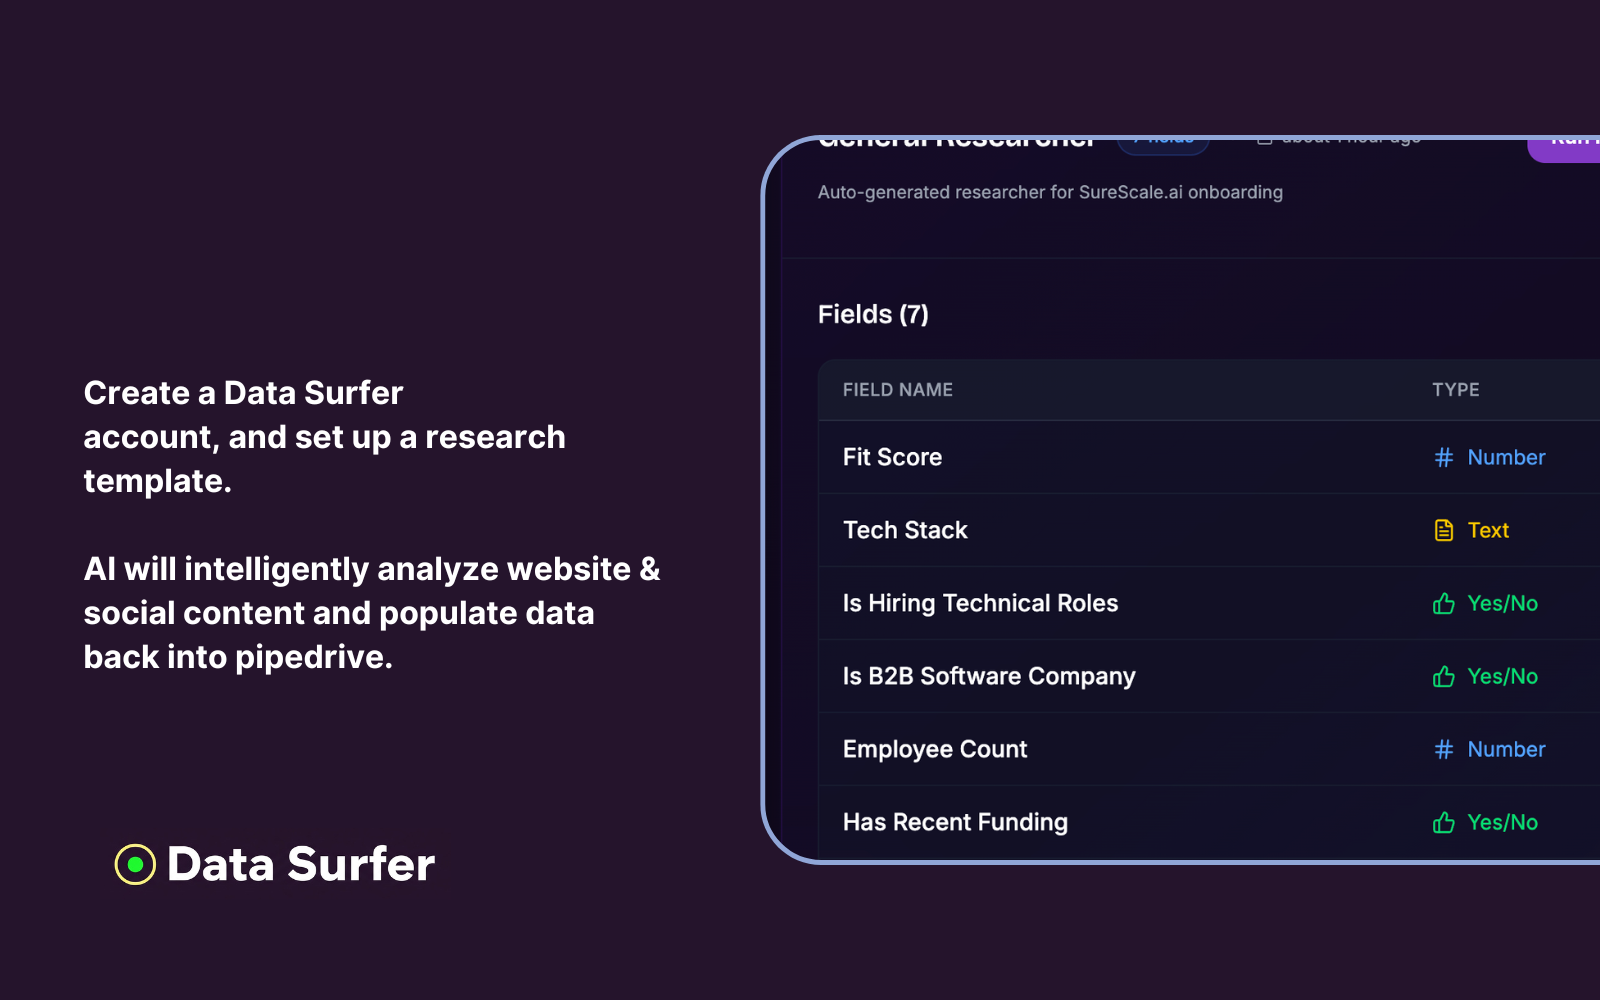The width and height of the screenshot is (1600, 1000).
Task: Click the auto-generated researcher description text
Action: pyautogui.click(x=1049, y=192)
